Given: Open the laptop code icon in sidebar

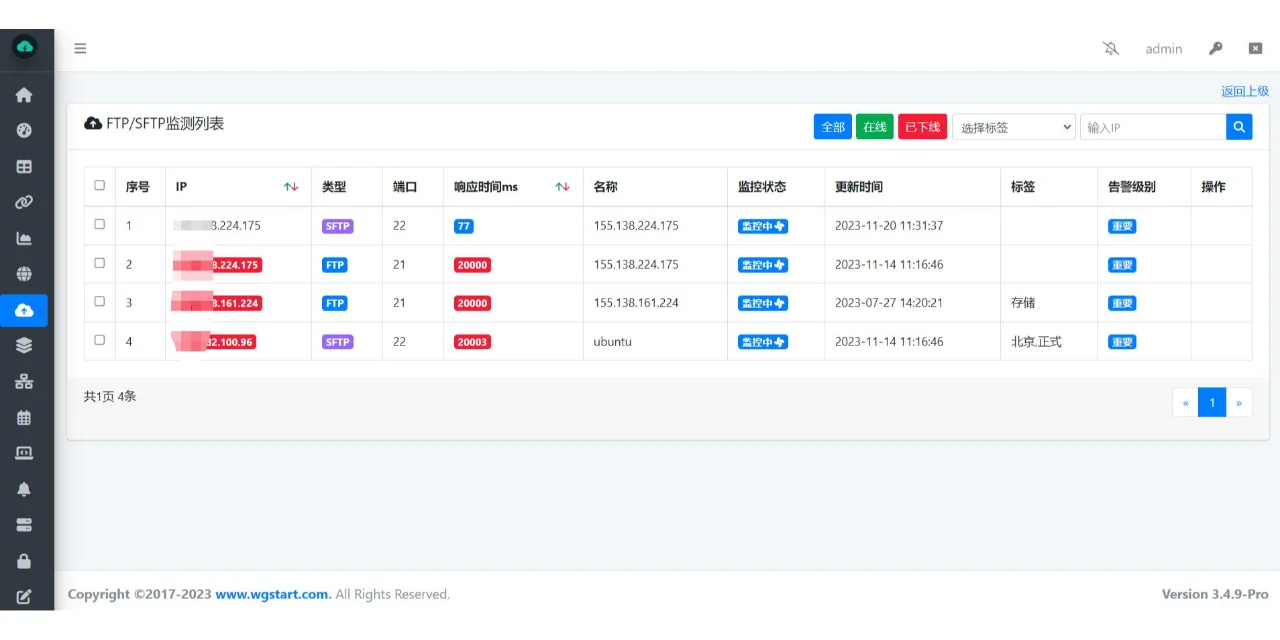Looking at the screenshot, I should click(x=24, y=453).
